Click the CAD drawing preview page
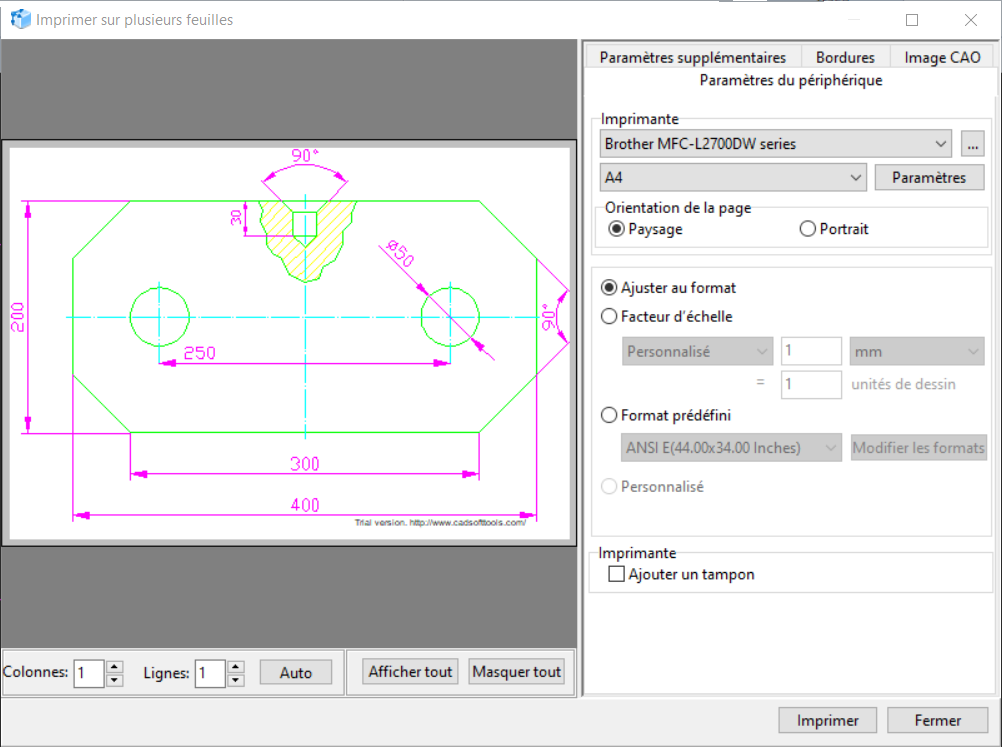This screenshot has height=747, width=1002. 289,341
